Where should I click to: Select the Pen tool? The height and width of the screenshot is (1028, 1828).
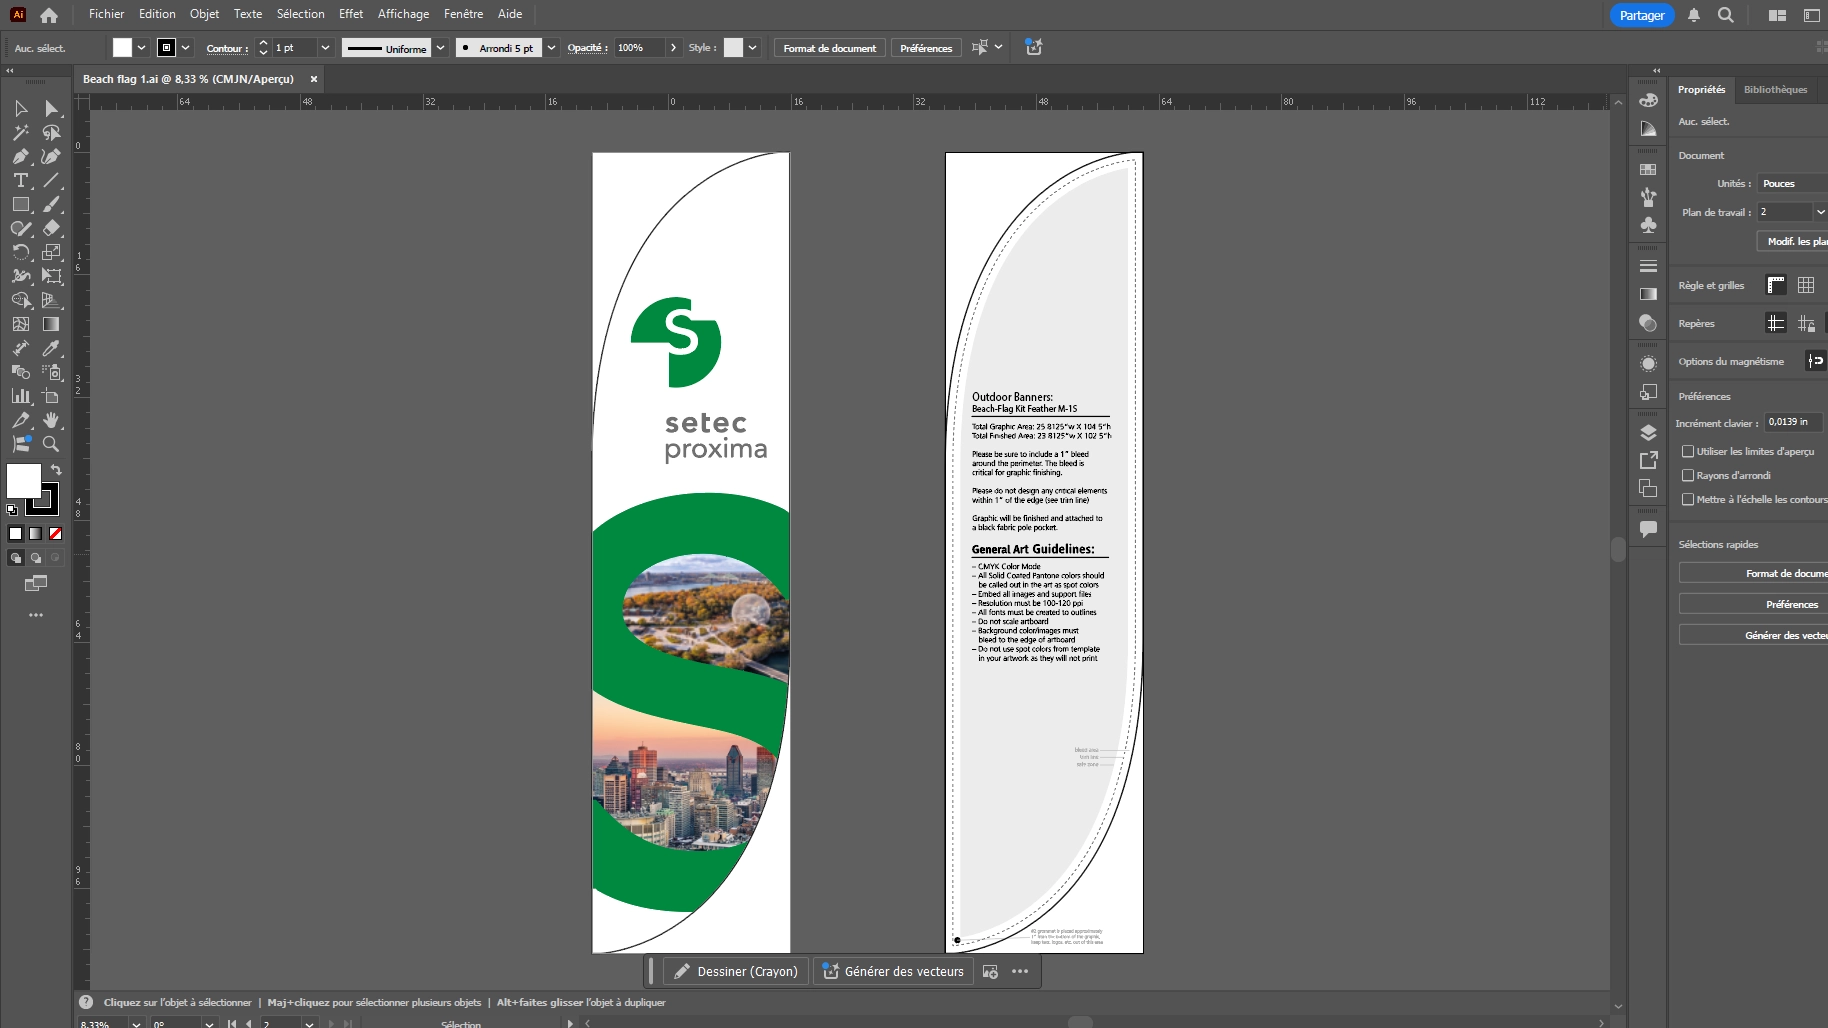click(20, 157)
